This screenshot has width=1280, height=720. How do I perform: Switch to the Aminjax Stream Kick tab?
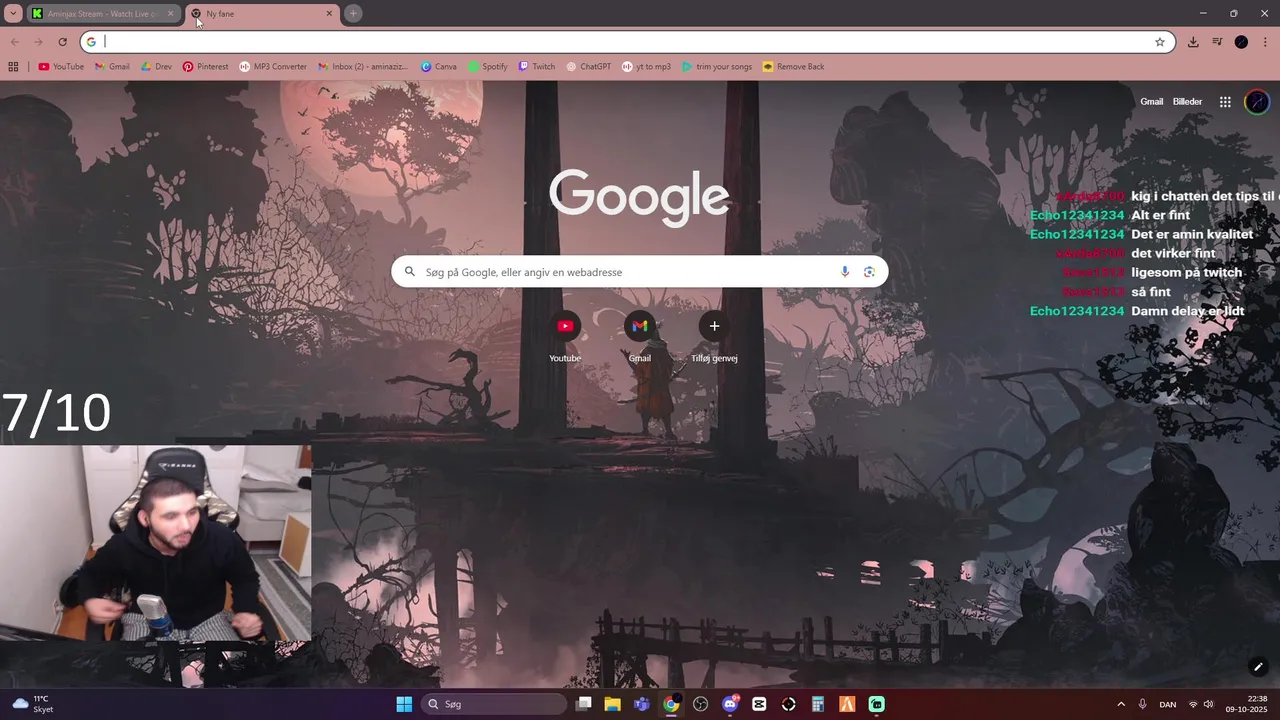pos(102,14)
